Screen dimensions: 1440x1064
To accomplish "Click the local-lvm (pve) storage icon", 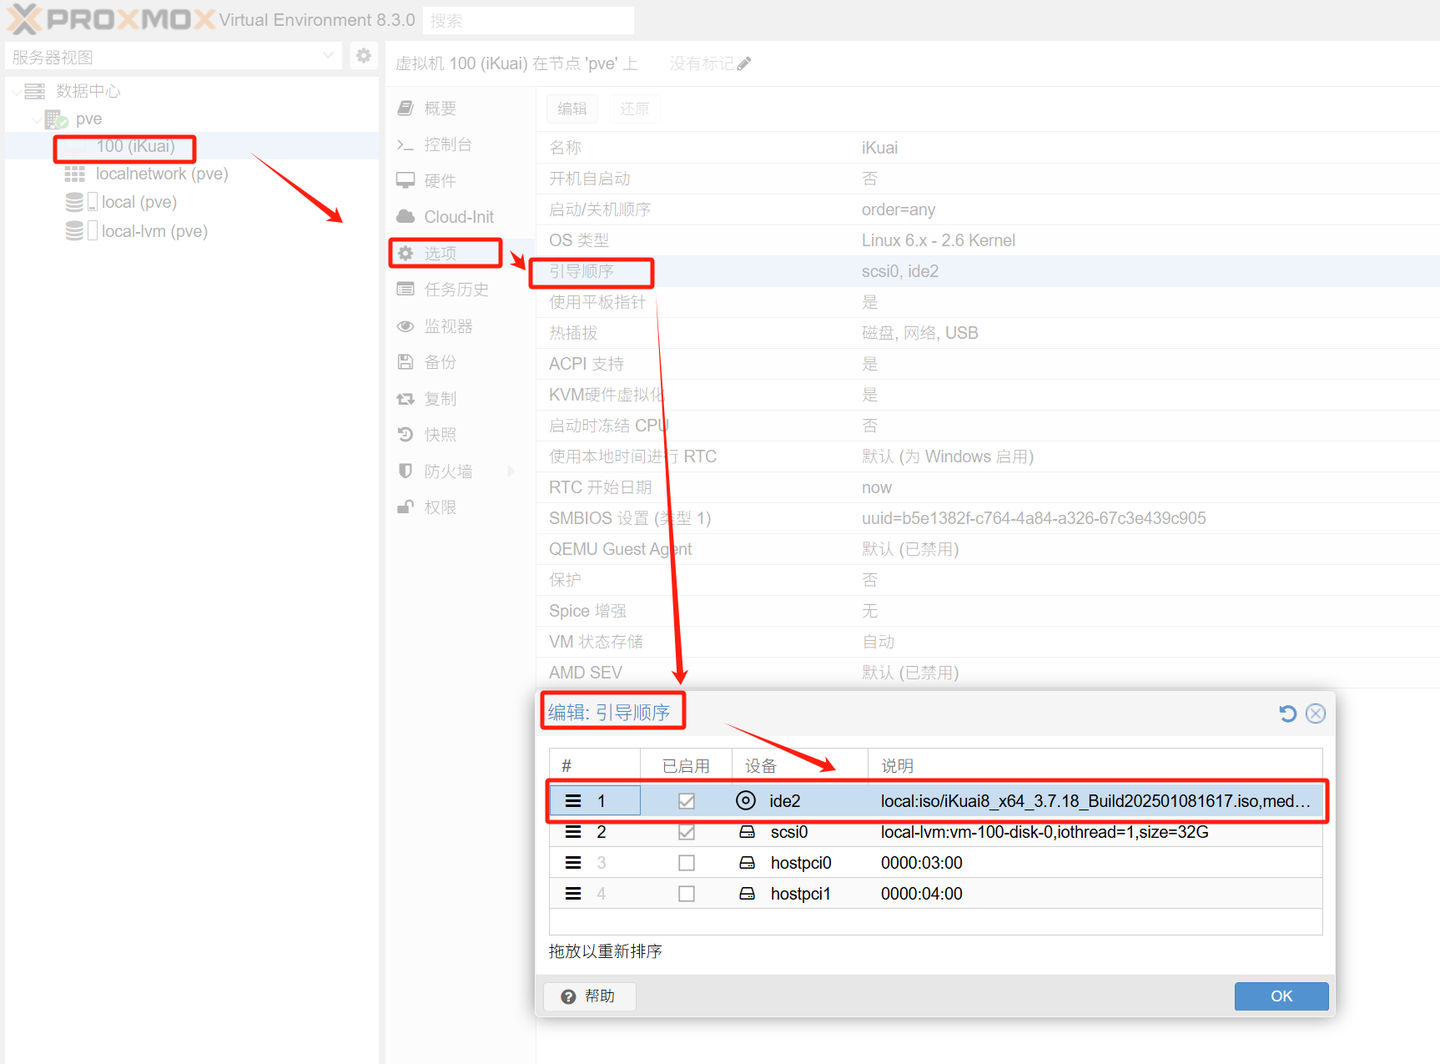I will tap(74, 231).
